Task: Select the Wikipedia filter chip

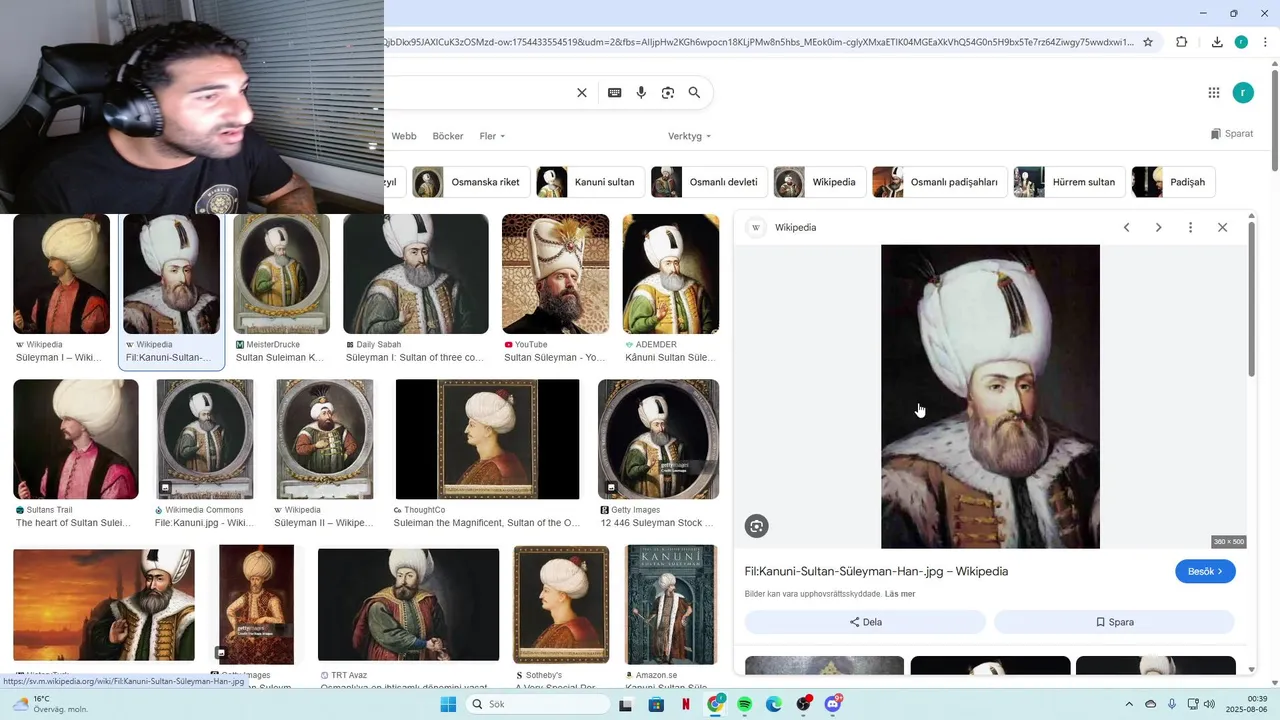Action: [819, 182]
